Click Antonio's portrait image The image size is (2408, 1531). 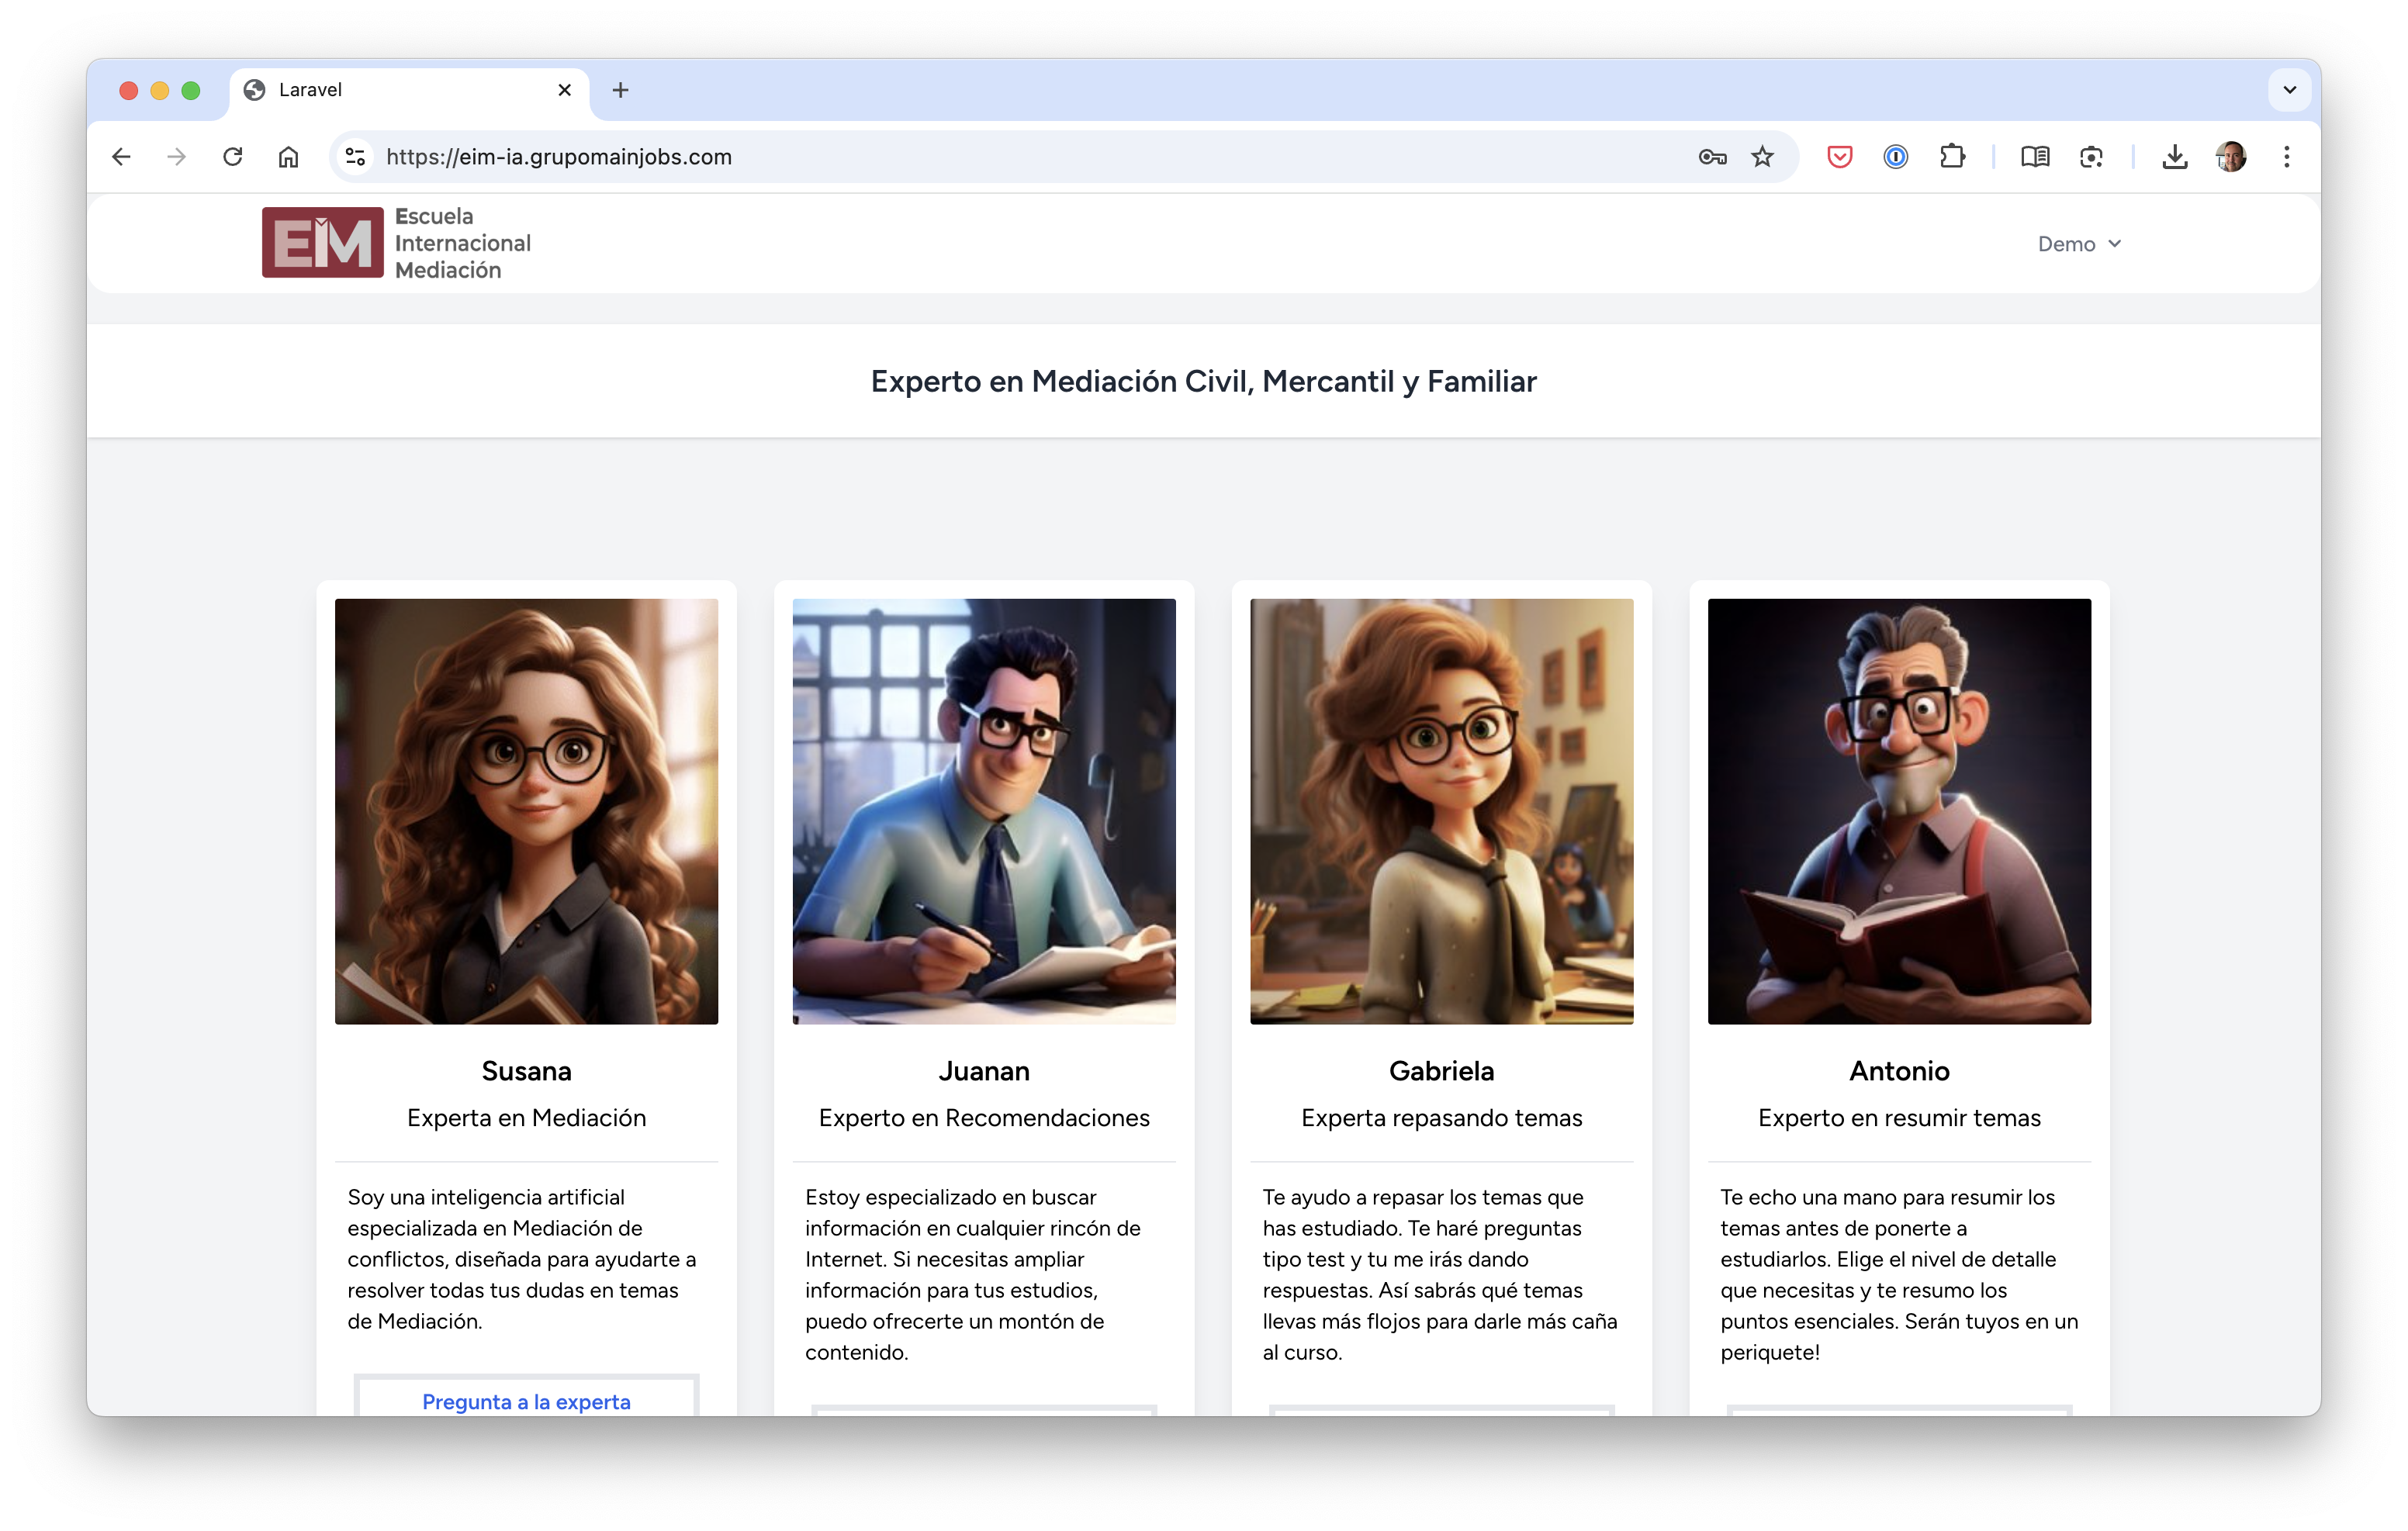1898,811
